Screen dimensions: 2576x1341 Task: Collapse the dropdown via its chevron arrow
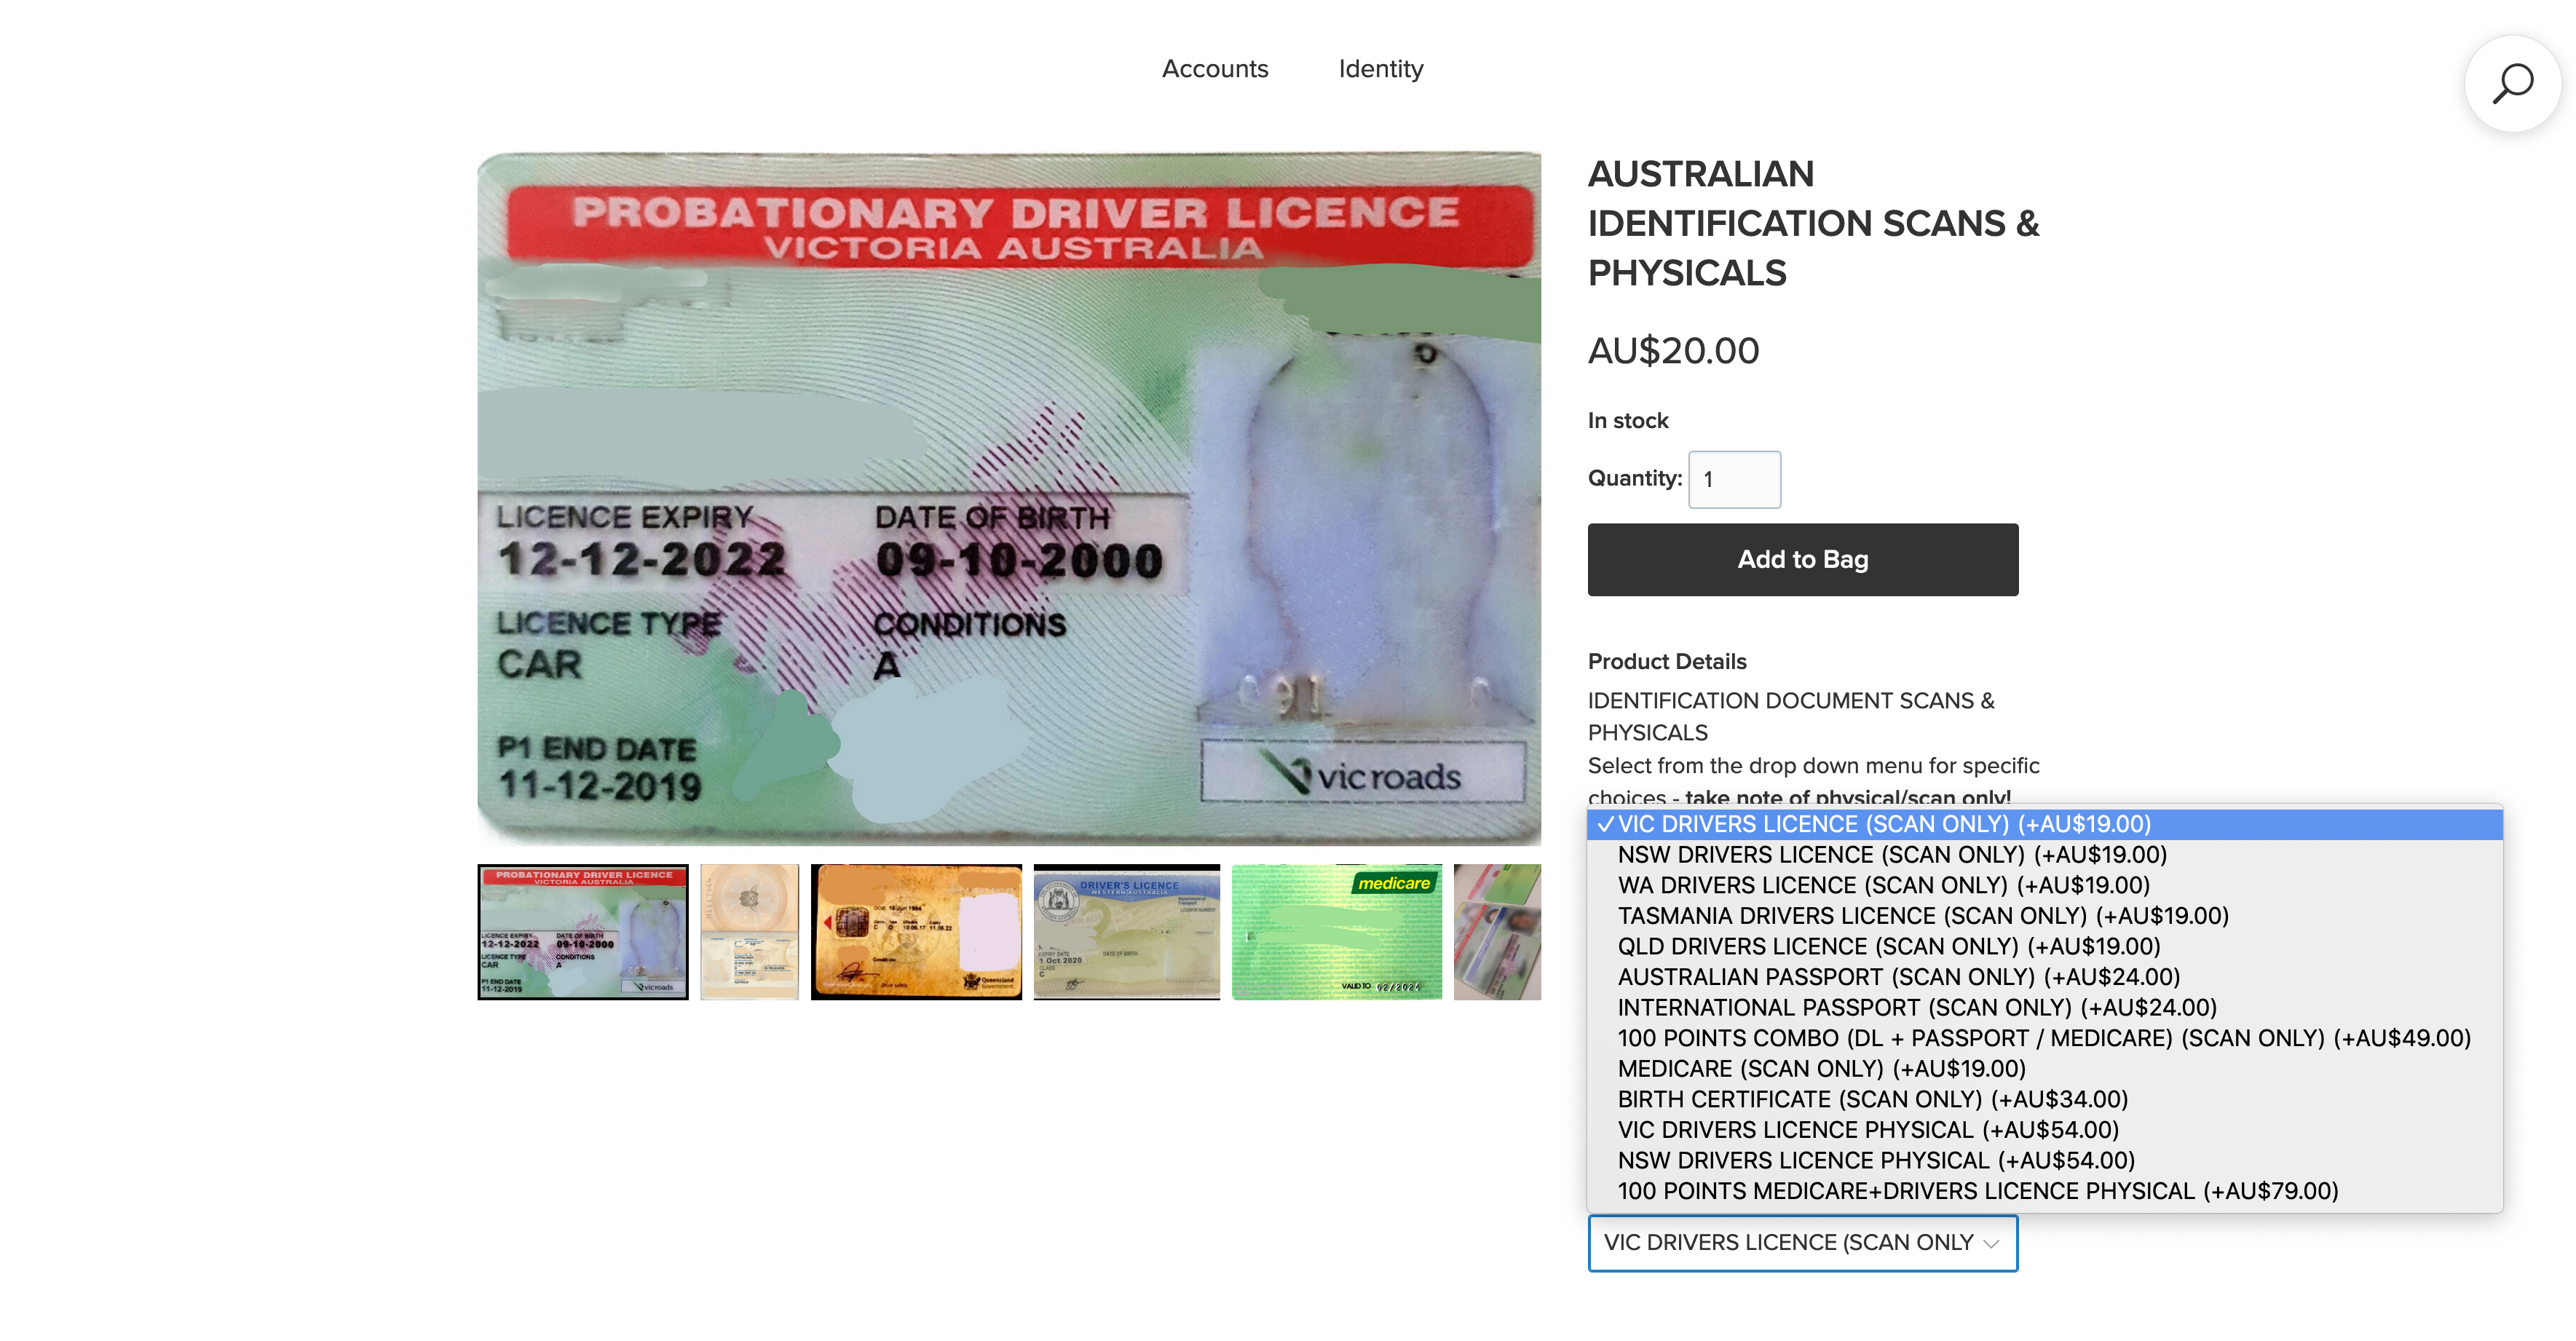click(x=1990, y=1243)
